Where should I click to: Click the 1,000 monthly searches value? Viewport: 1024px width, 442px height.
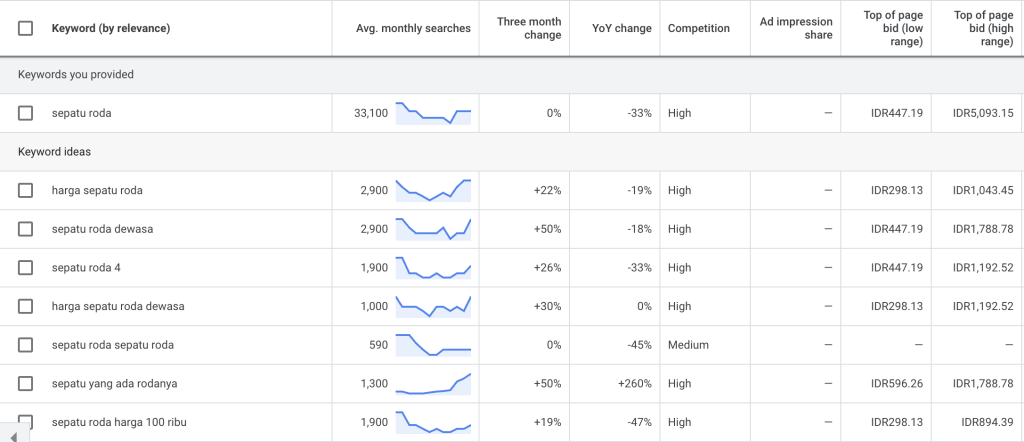[x=374, y=306]
